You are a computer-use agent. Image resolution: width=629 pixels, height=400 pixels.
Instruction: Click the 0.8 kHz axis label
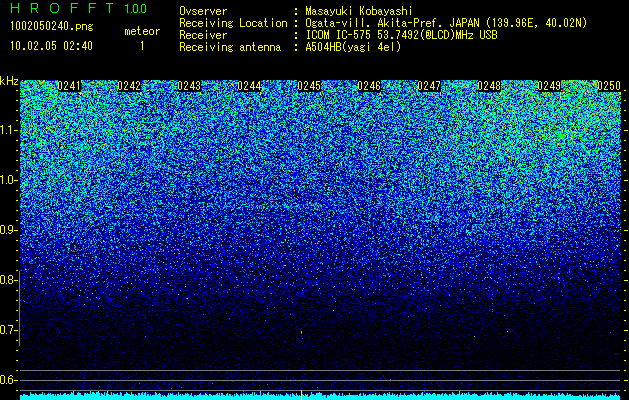pyautogui.click(x=7, y=280)
